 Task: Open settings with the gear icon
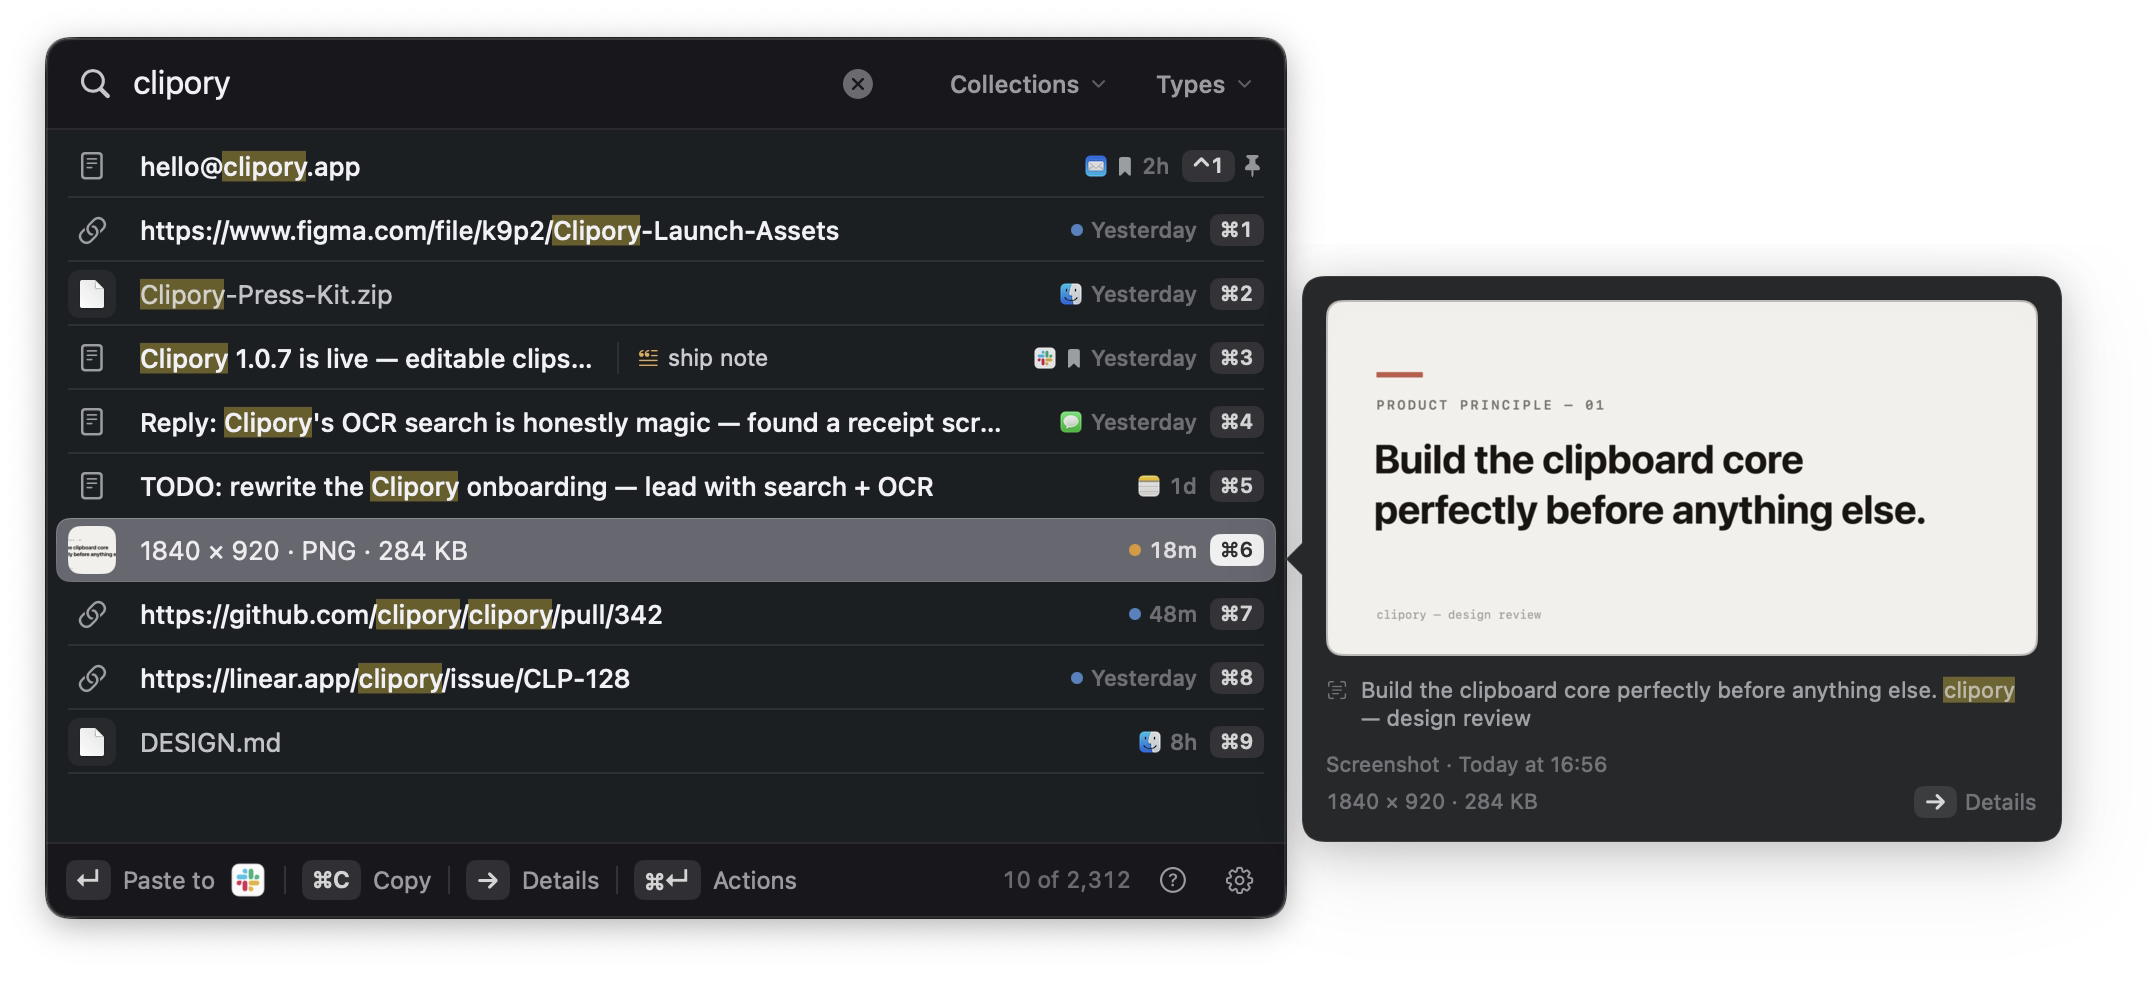1239,880
